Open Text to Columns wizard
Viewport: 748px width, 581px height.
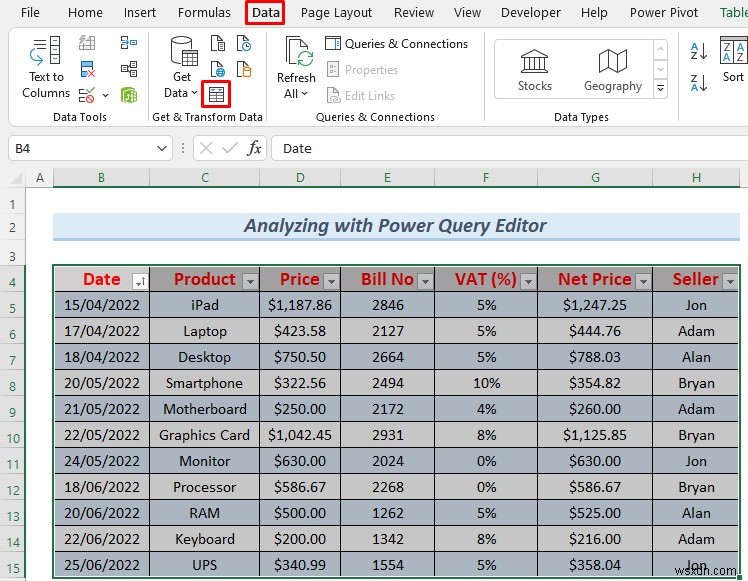pos(46,67)
